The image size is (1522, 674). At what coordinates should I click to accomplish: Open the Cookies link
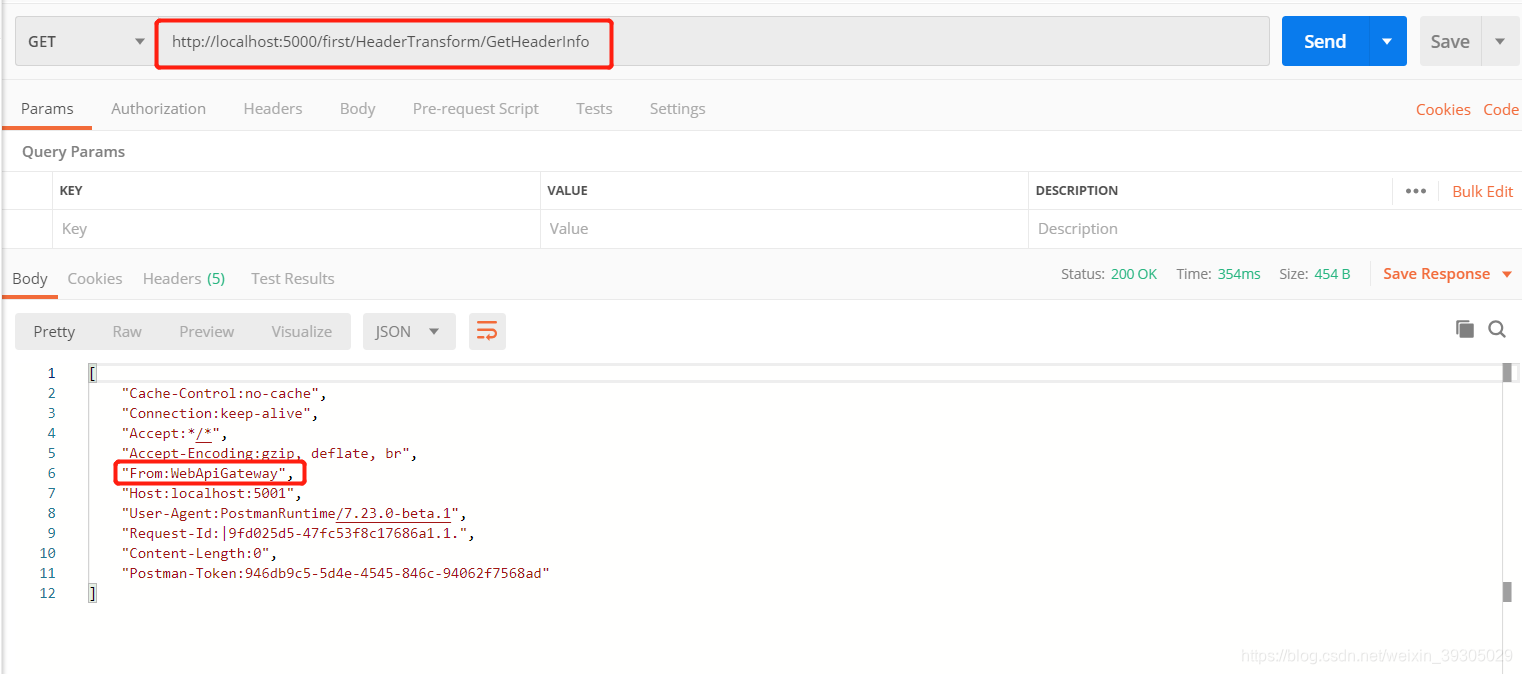[1443, 109]
